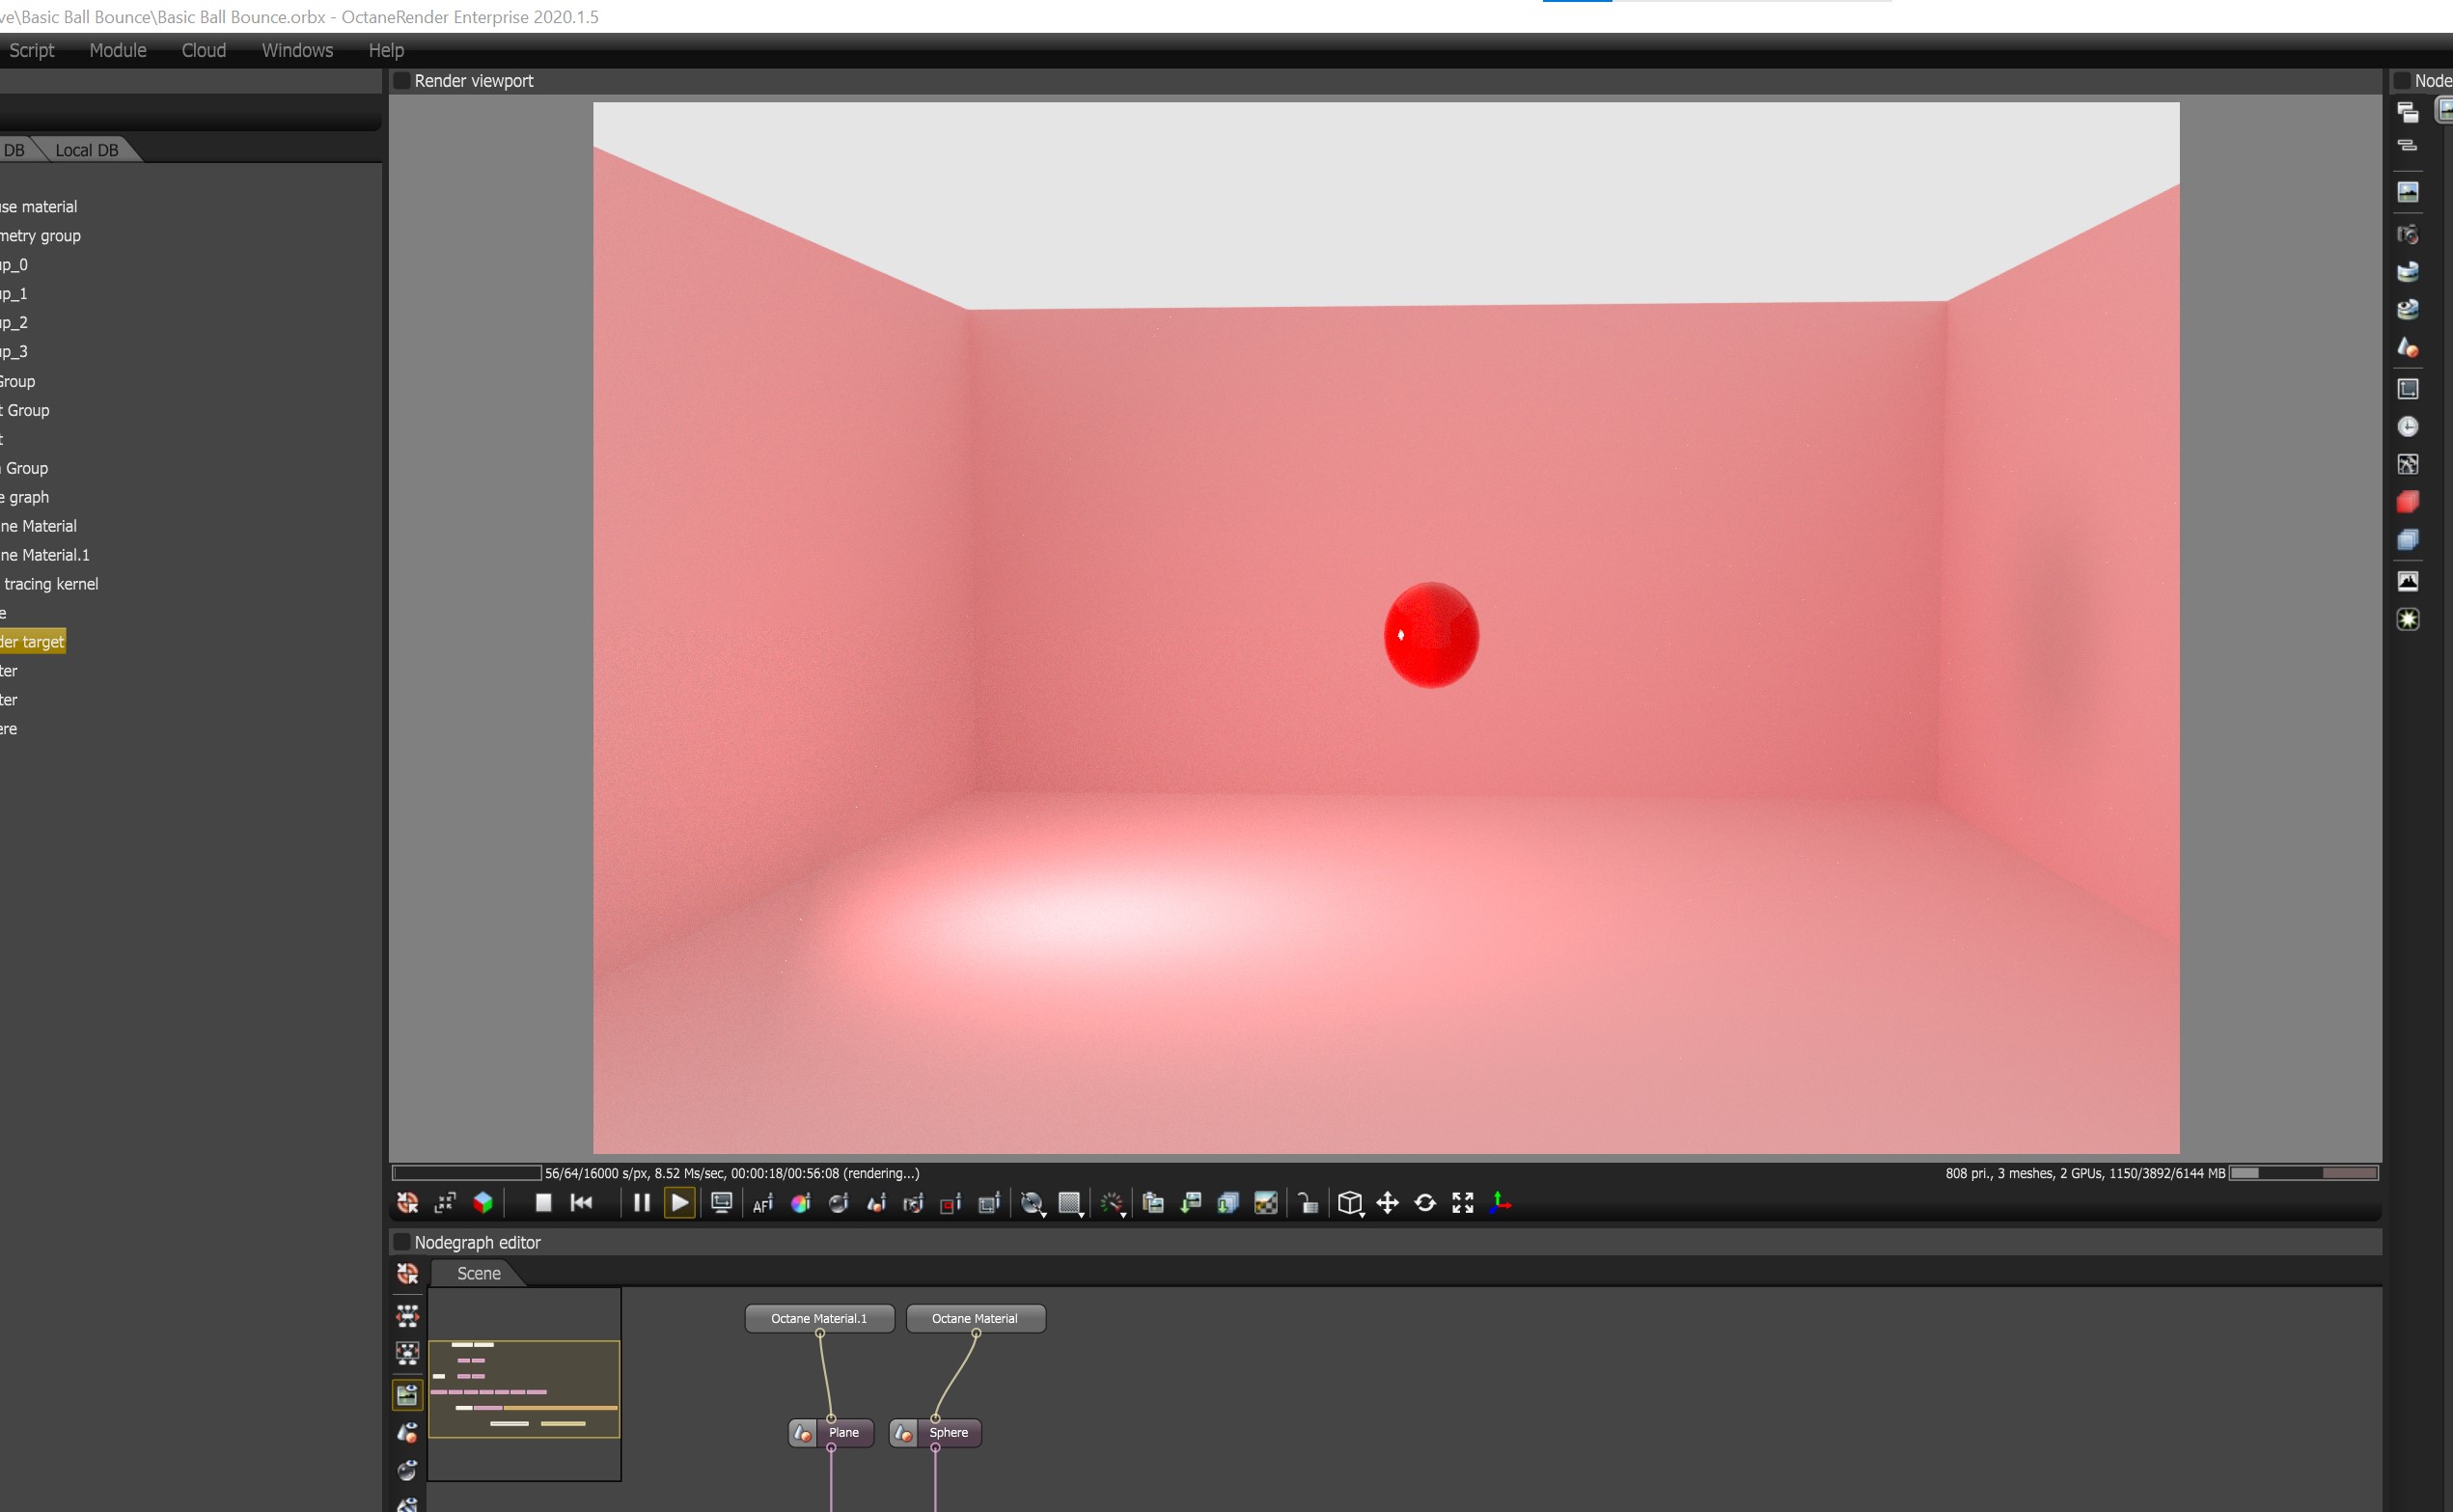Select the move gizmo tool
Image resolution: width=2453 pixels, height=1512 pixels.
coord(1388,1203)
